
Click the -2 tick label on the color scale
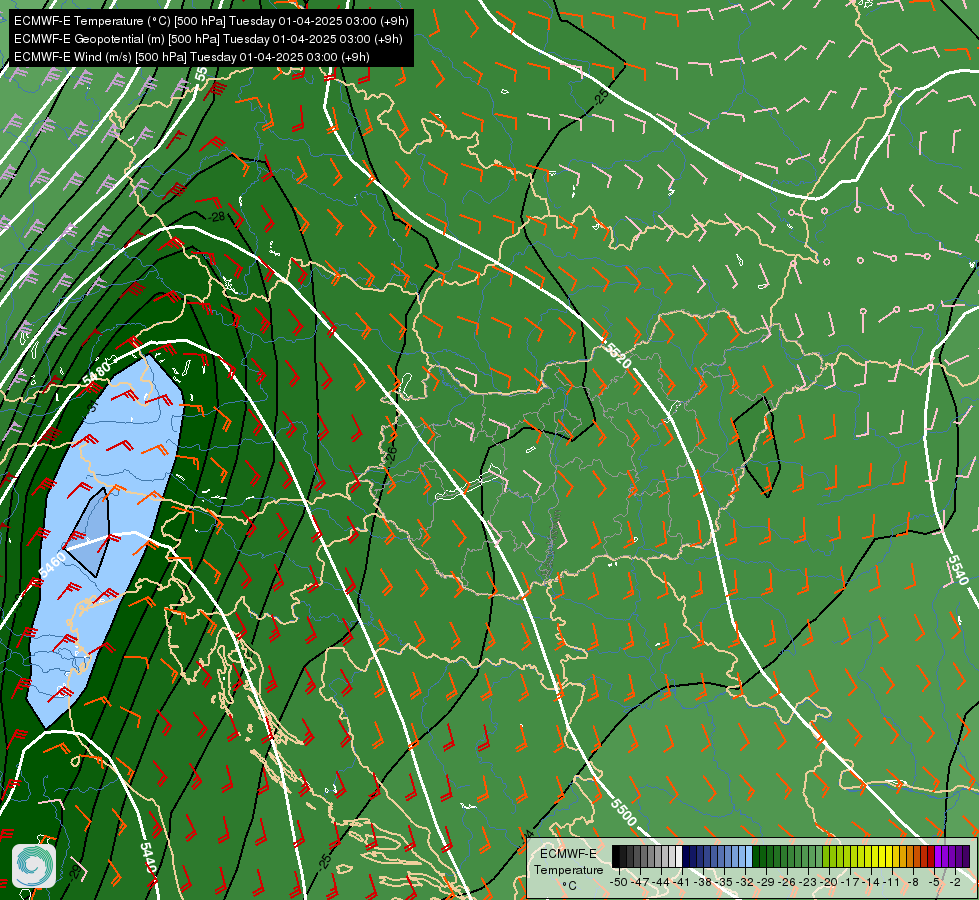click(x=955, y=882)
